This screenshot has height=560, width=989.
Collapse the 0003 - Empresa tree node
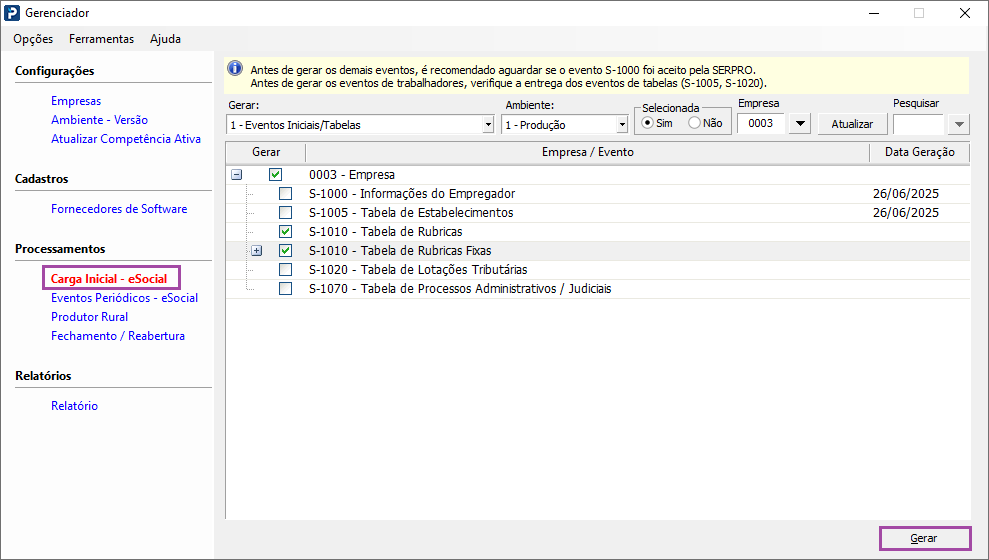(x=237, y=175)
